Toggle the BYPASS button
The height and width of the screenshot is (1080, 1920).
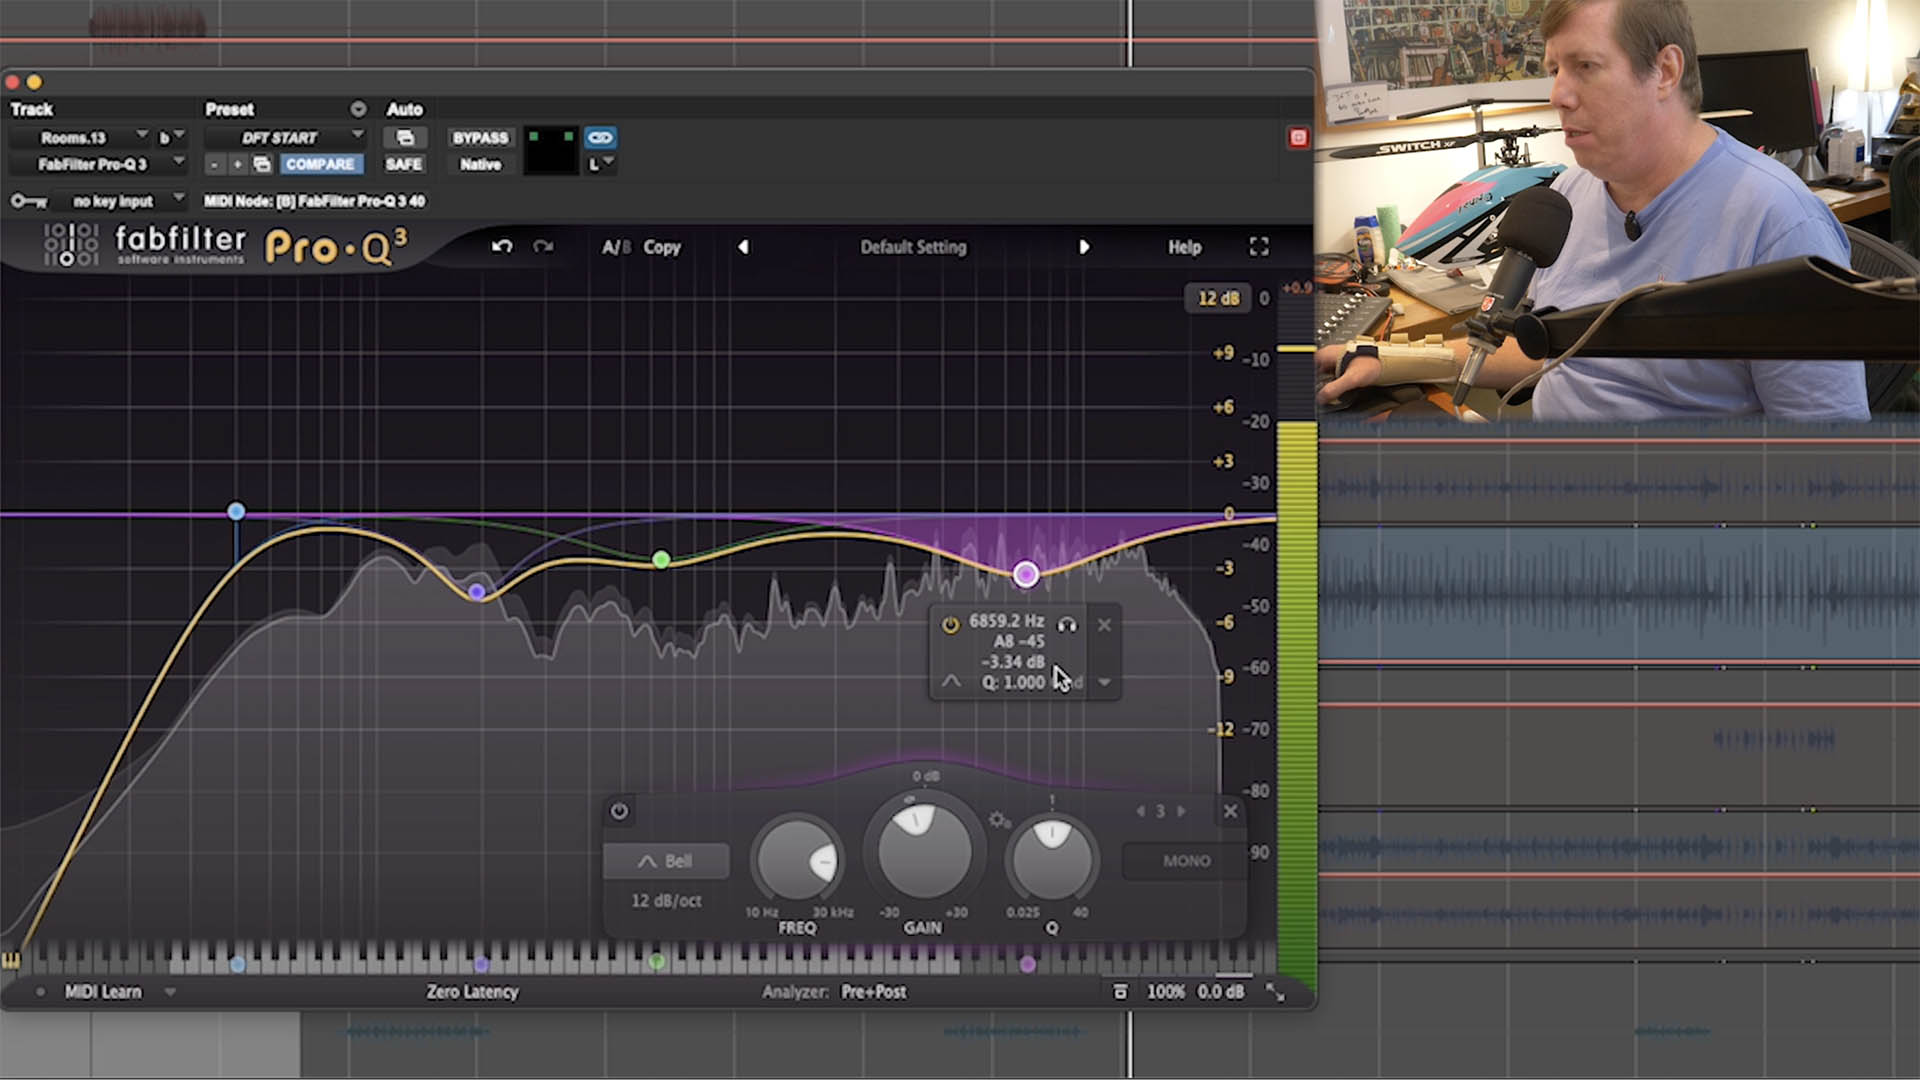point(480,138)
